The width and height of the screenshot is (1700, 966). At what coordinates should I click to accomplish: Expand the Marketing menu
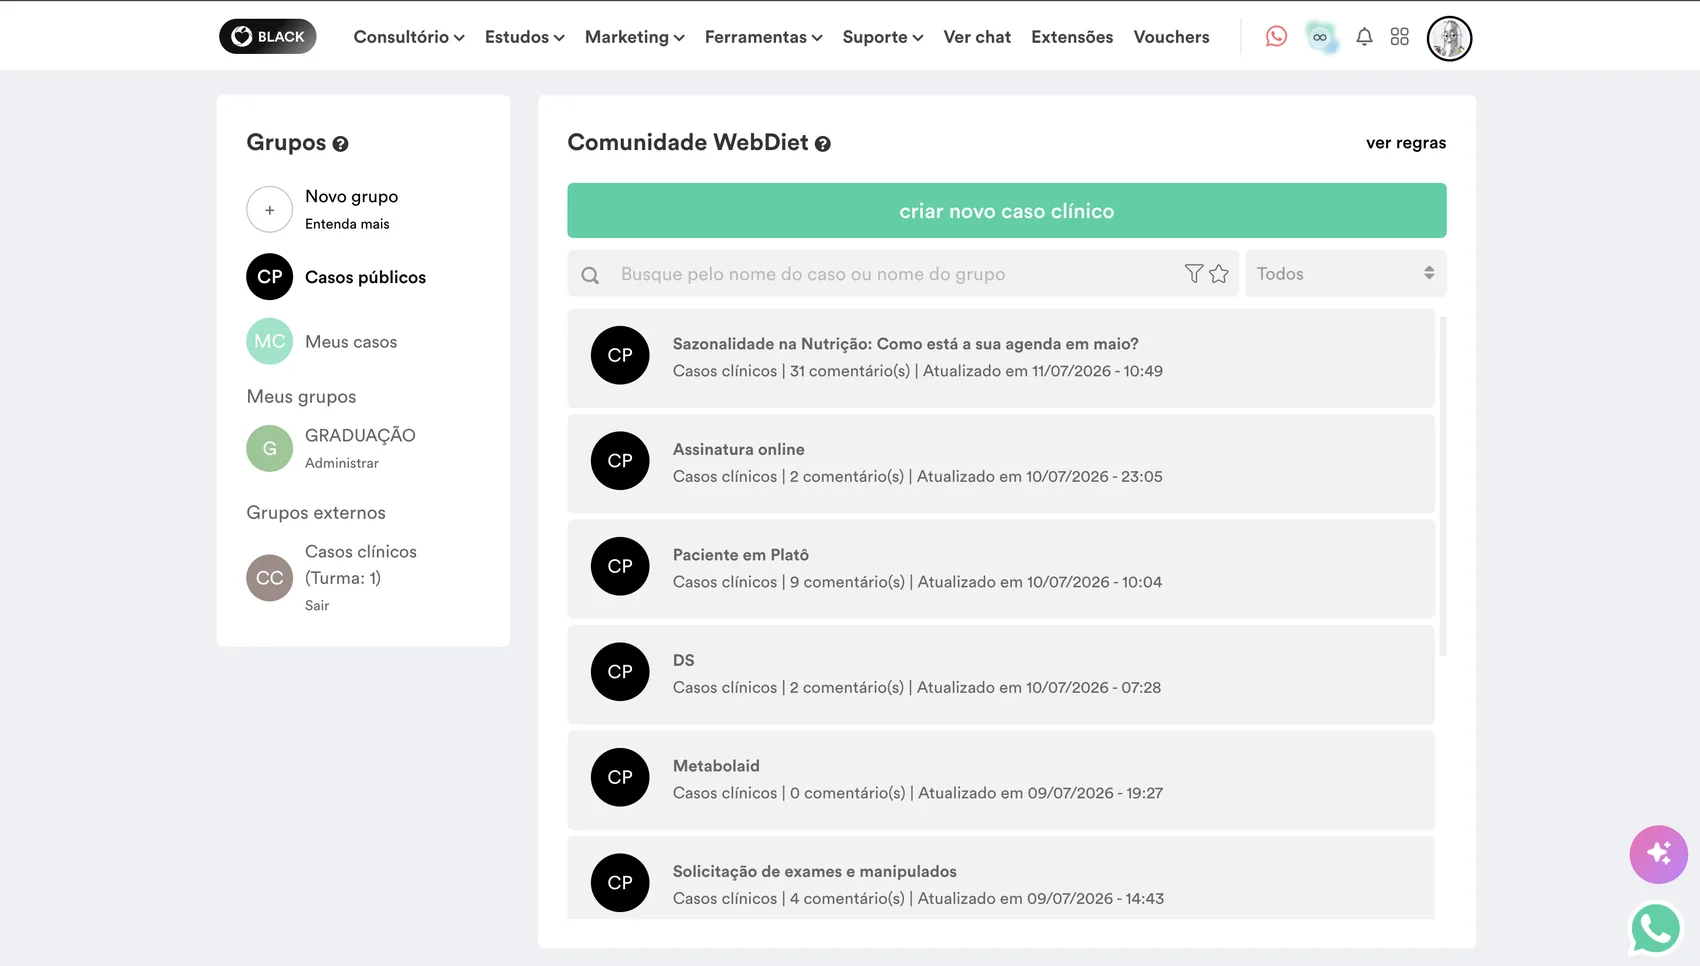click(634, 37)
